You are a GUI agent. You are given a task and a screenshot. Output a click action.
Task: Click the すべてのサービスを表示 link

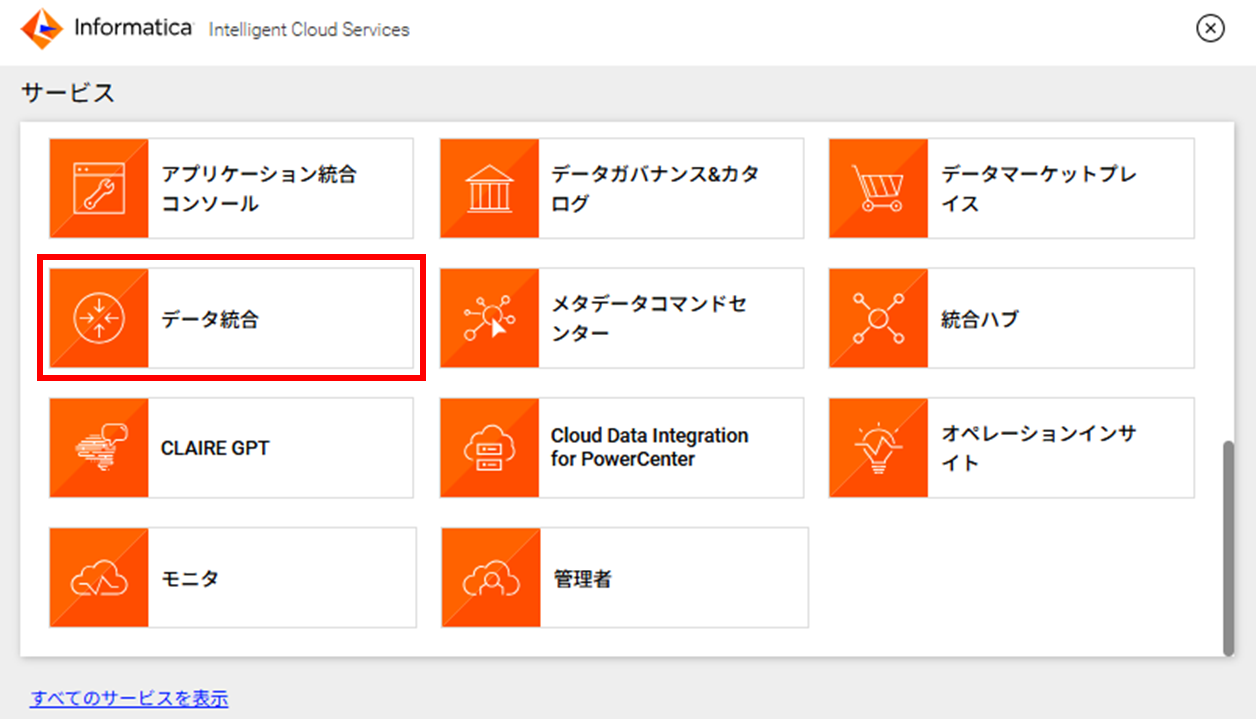129,698
